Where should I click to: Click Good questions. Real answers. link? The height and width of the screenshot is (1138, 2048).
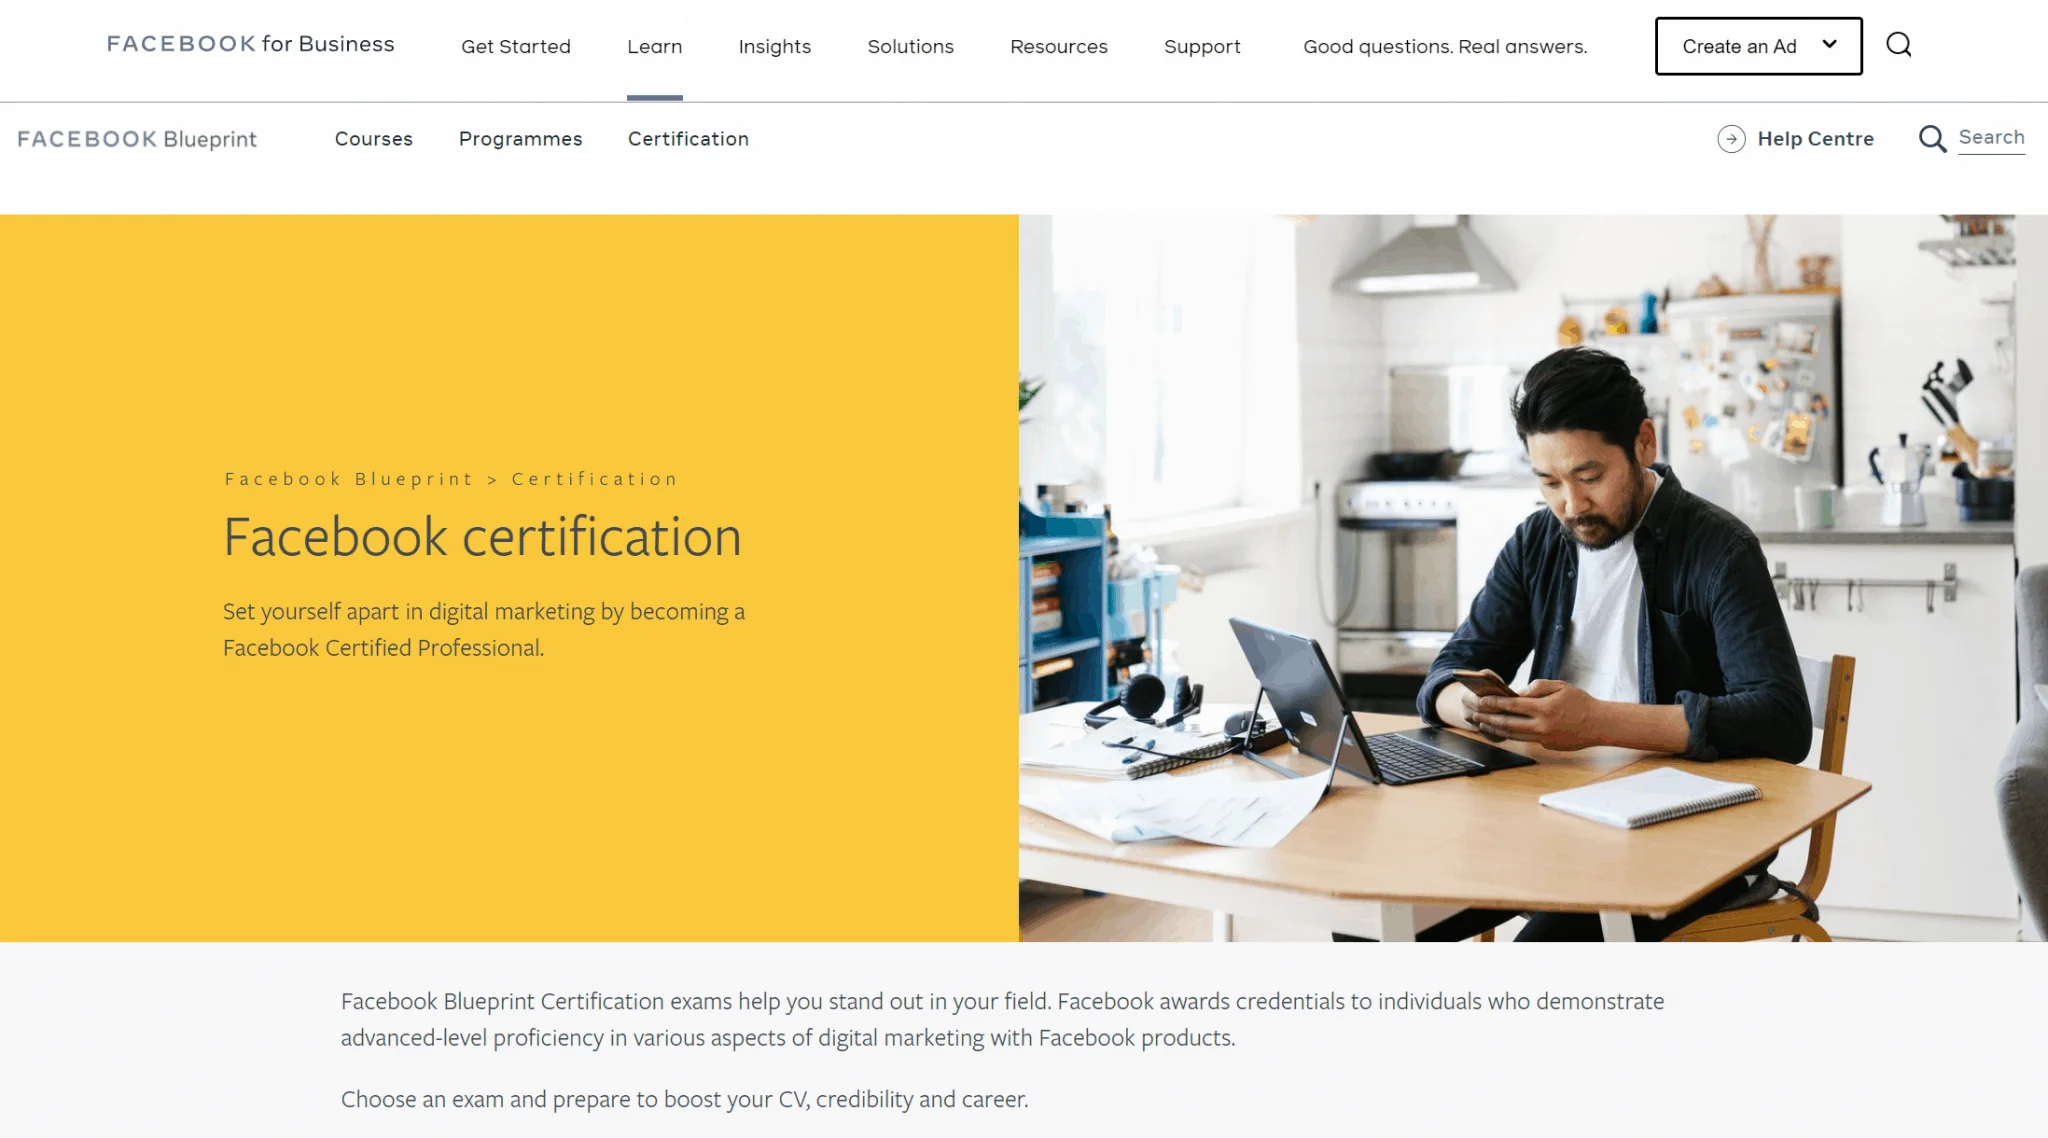pyautogui.click(x=1444, y=46)
